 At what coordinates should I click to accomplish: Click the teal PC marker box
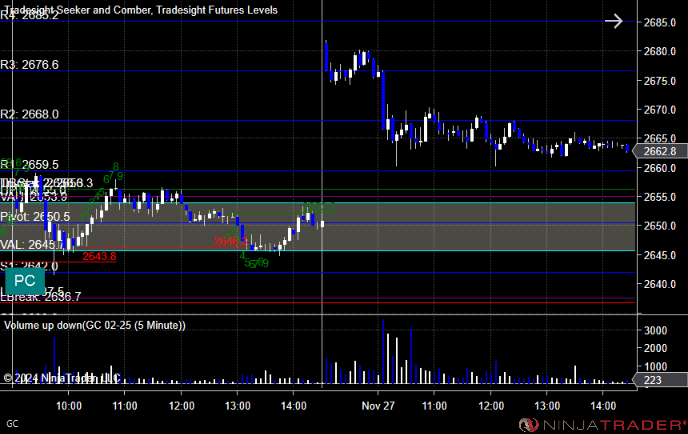tap(25, 281)
